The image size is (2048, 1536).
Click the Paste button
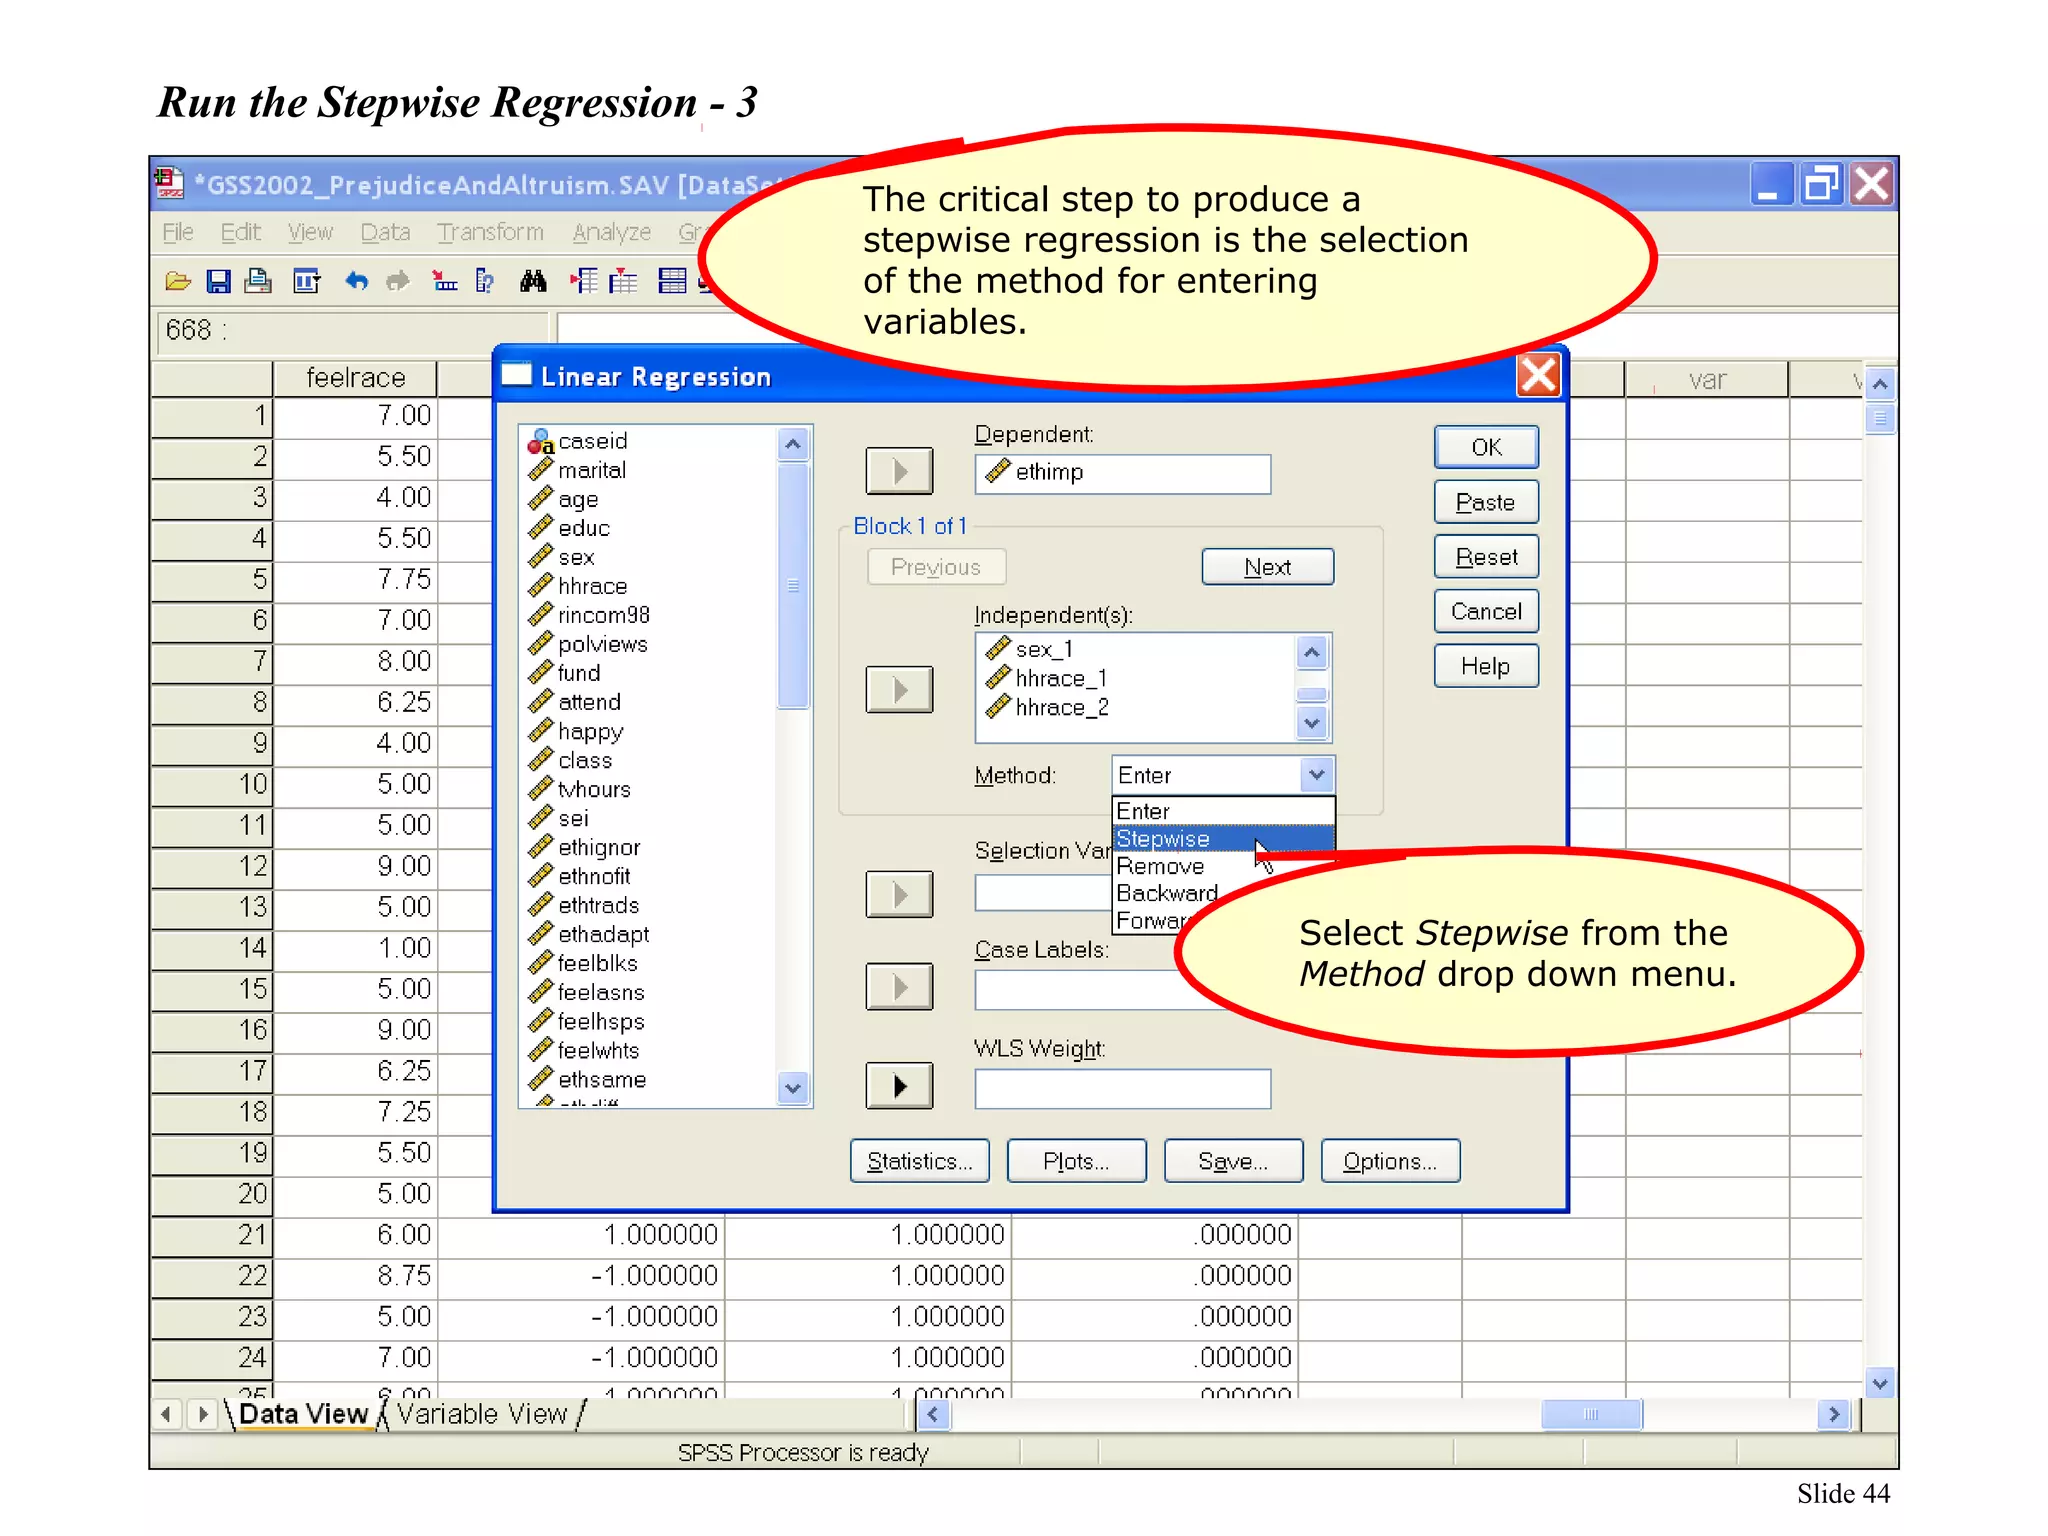1486,502
